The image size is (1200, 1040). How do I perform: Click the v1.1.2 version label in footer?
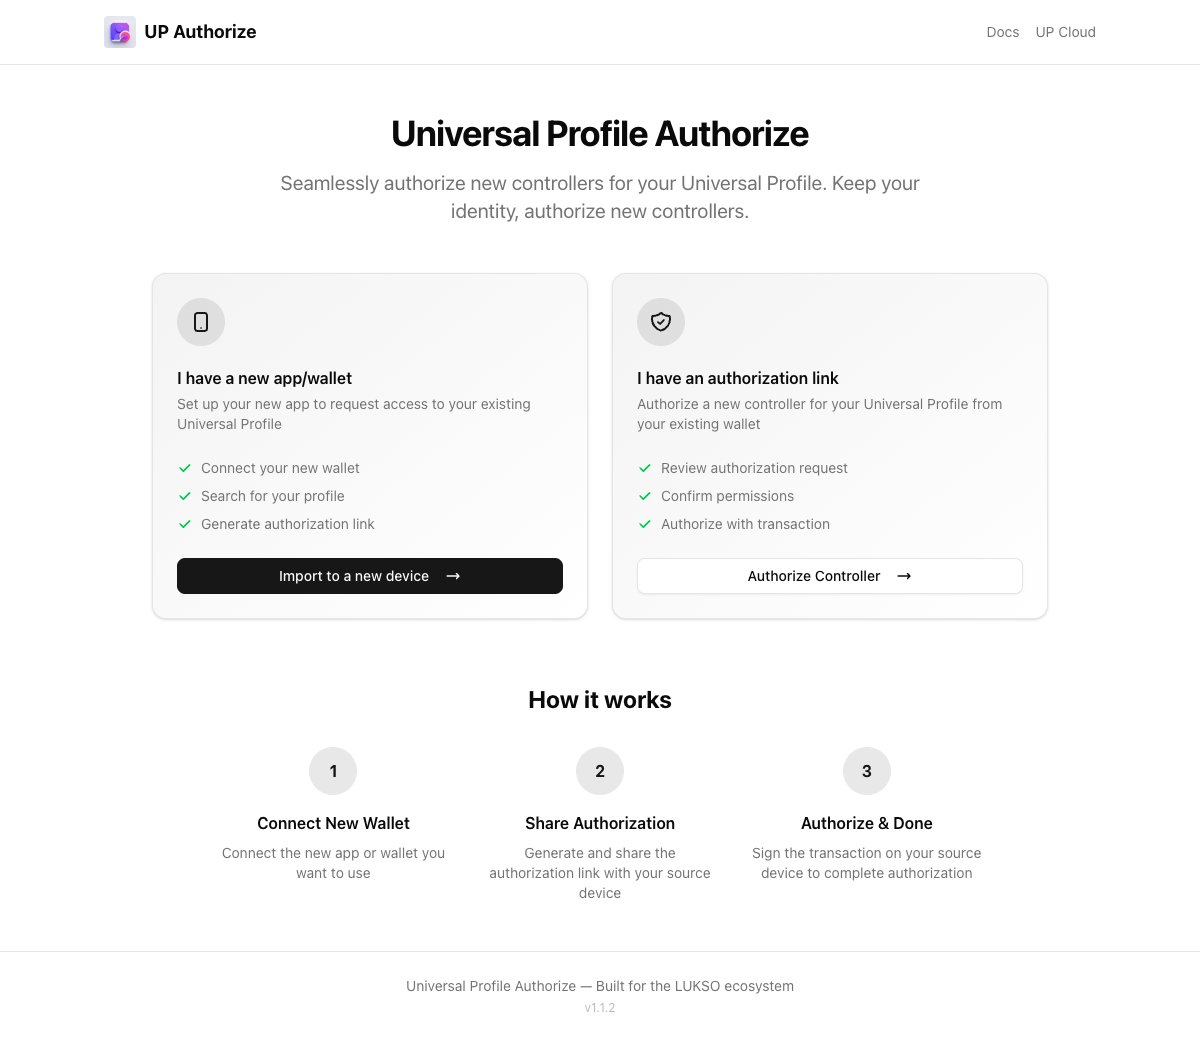600,1007
